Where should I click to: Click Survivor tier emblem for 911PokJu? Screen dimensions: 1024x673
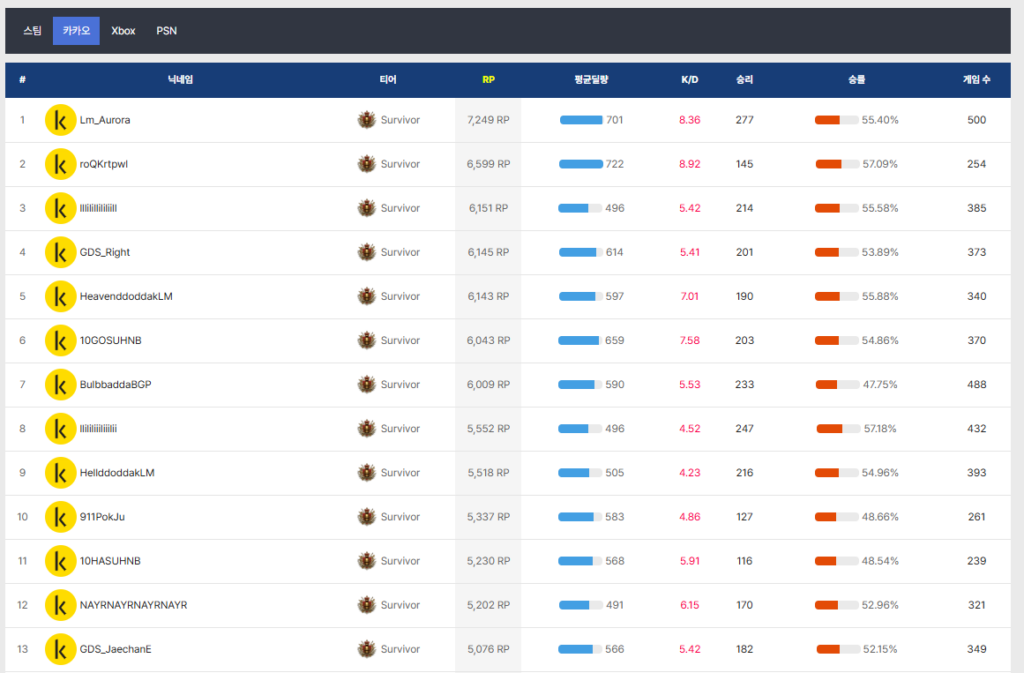coord(367,517)
